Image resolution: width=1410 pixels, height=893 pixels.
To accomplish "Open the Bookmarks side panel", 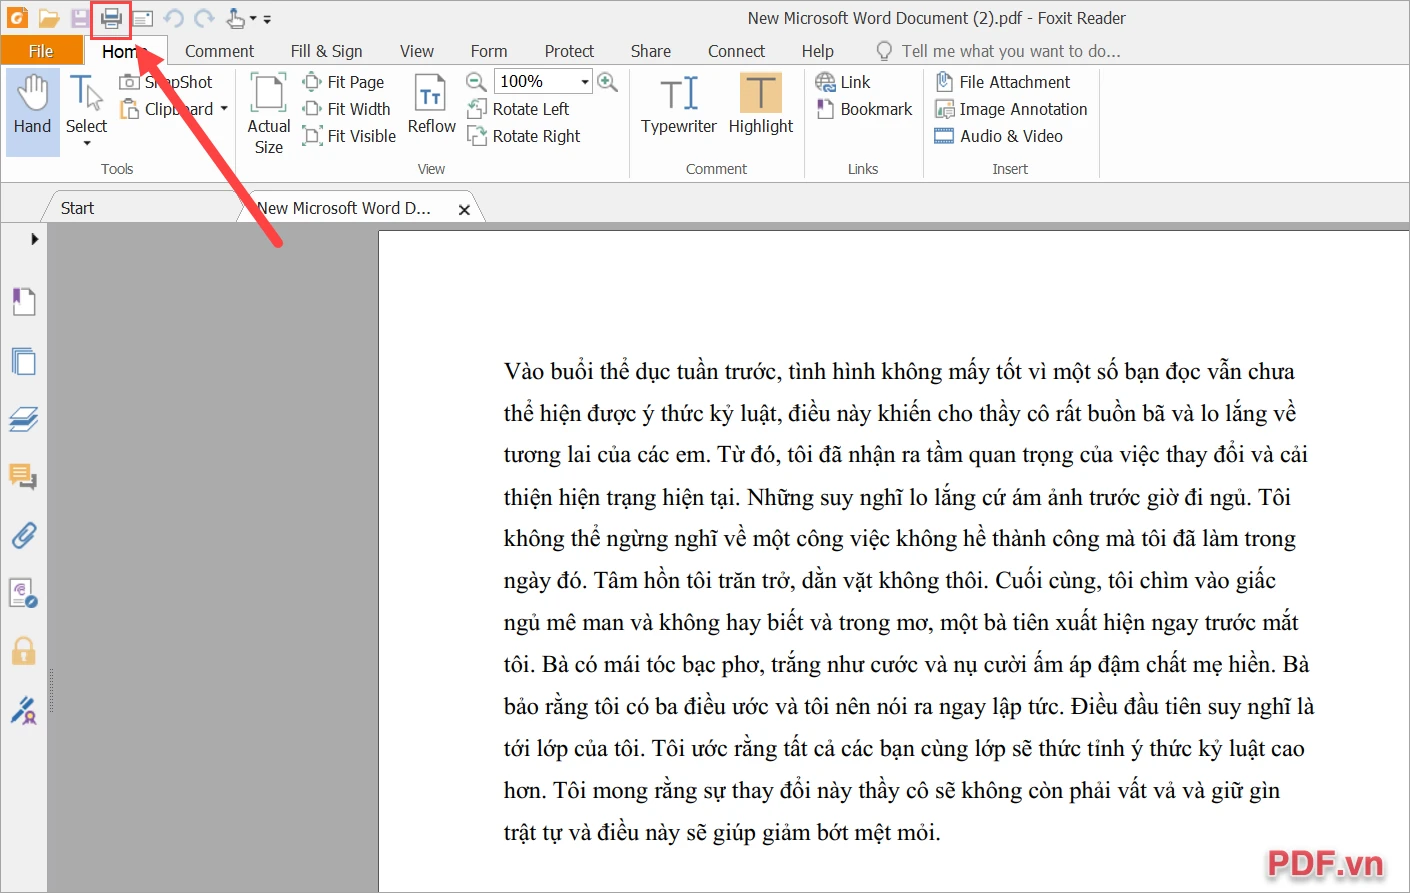I will pos(24,302).
